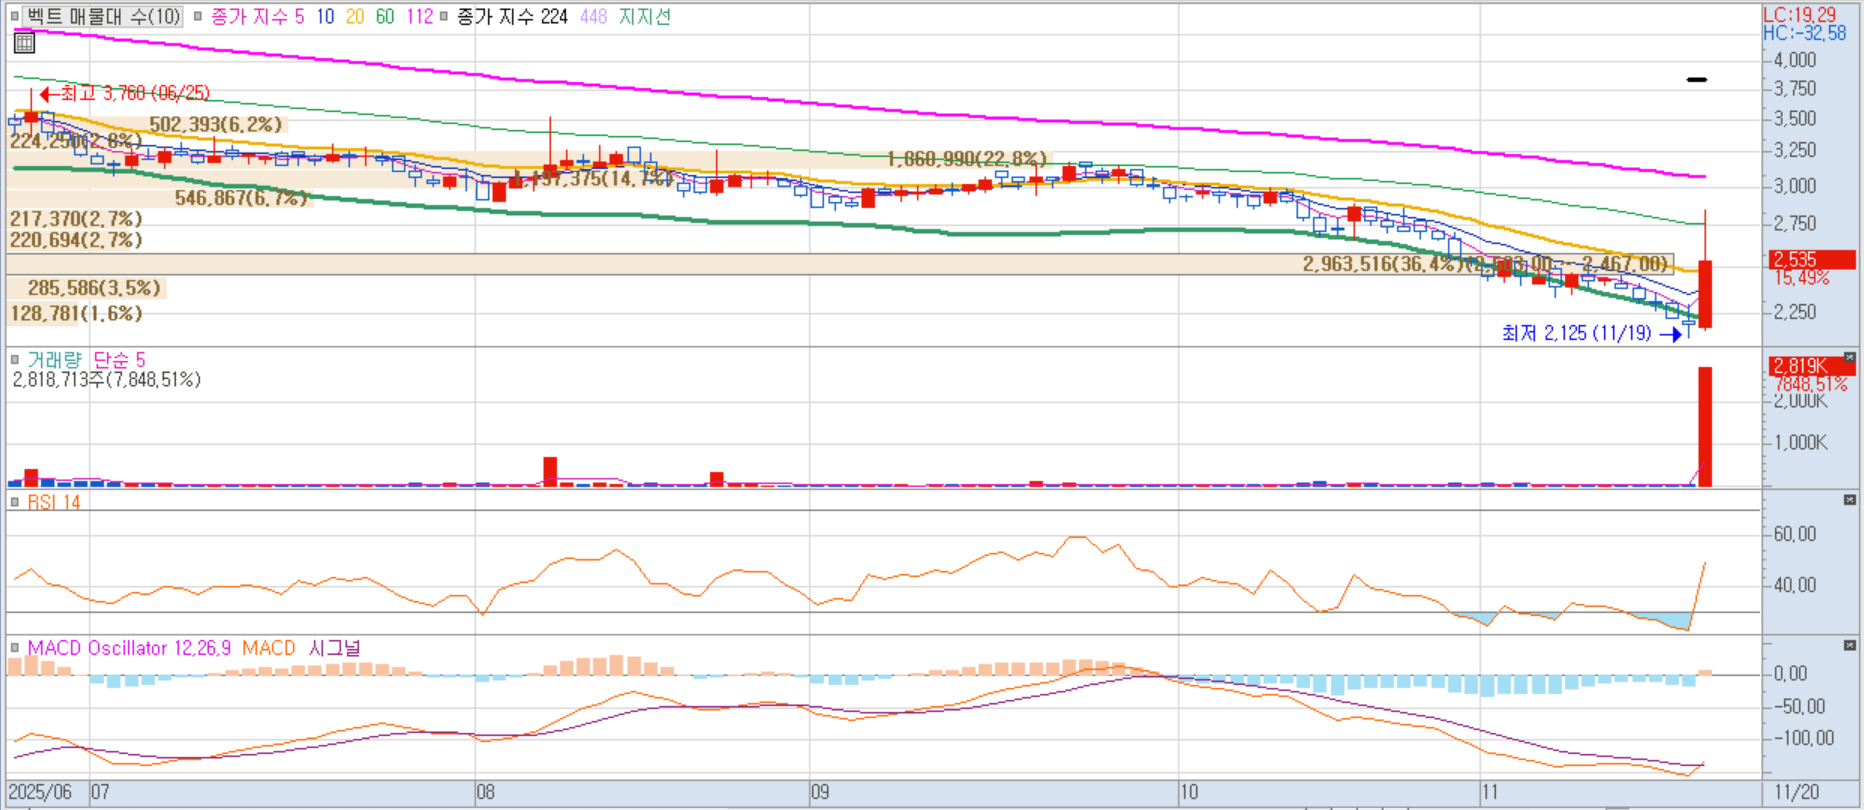The height and width of the screenshot is (810, 1864).
Task: Click the 4,000 price scale value
Action: 1795,60
